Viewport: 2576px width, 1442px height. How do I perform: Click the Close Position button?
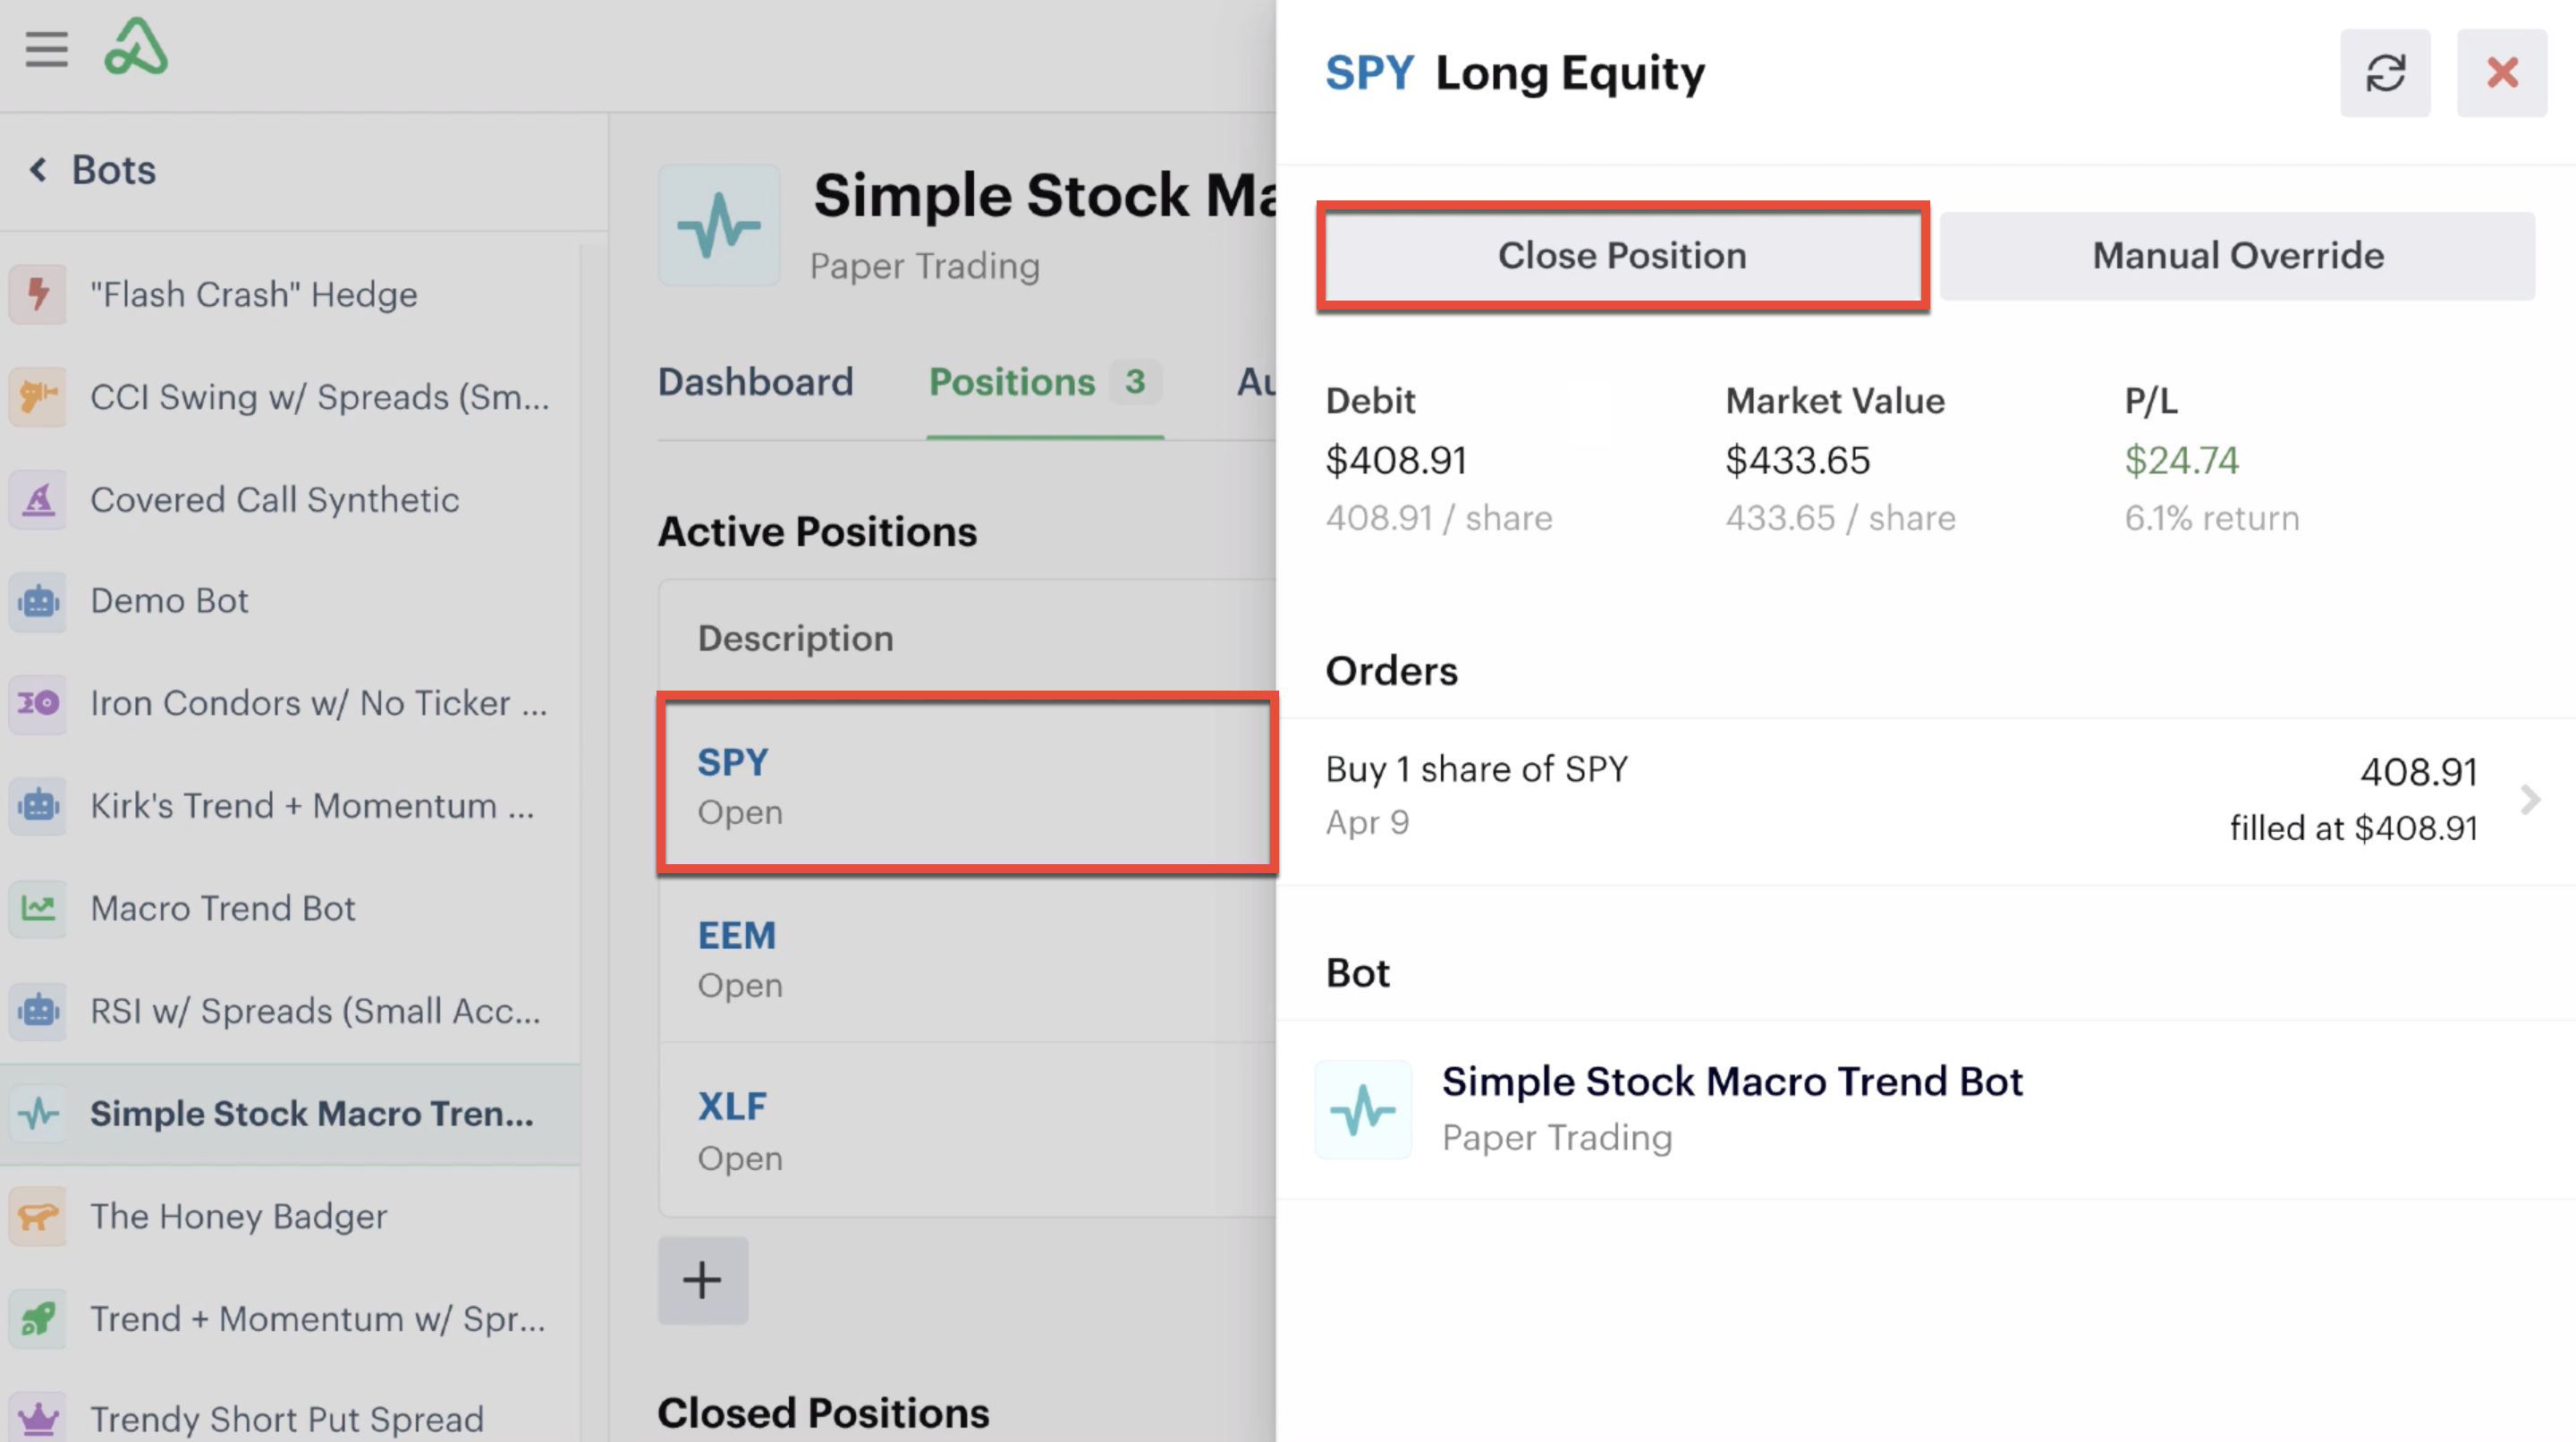[x=1622, y=256]
